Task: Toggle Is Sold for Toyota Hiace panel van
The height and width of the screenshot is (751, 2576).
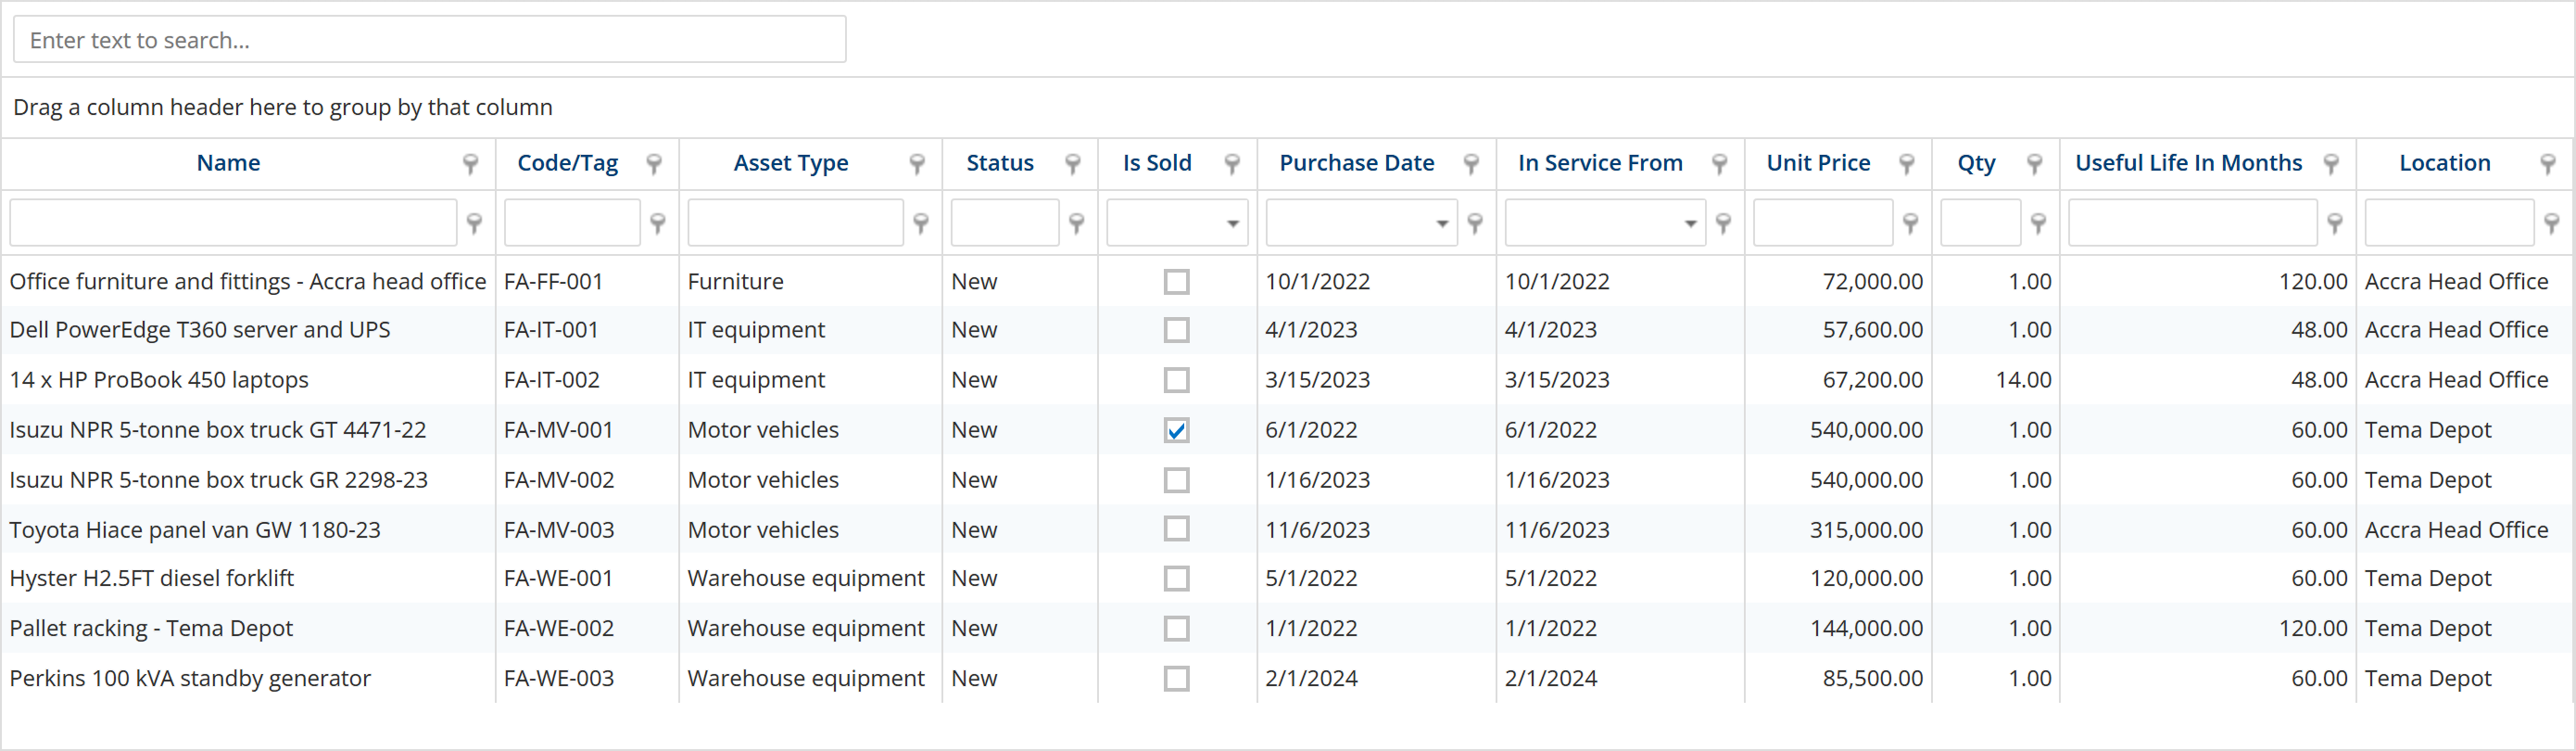Action: (x=1177, y=529)
